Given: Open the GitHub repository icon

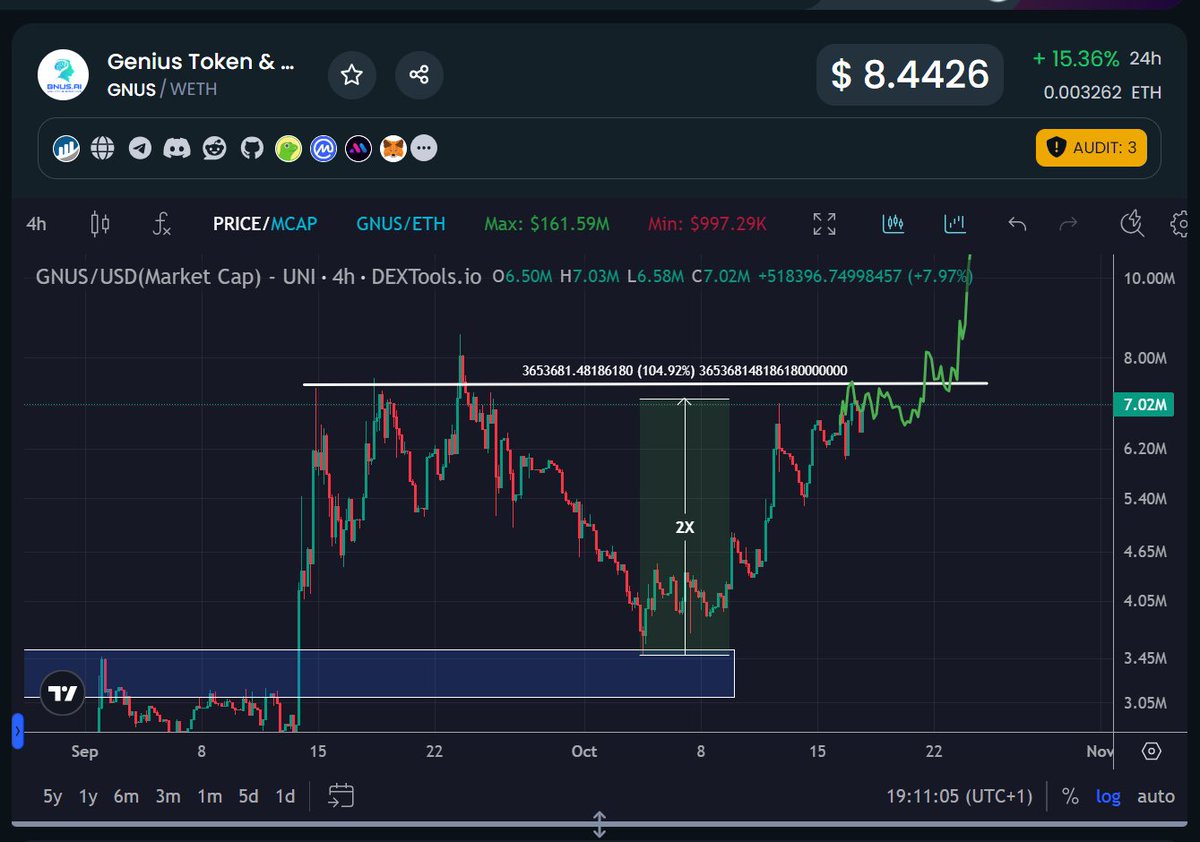Looking at the screenshot, I should 251,148.
